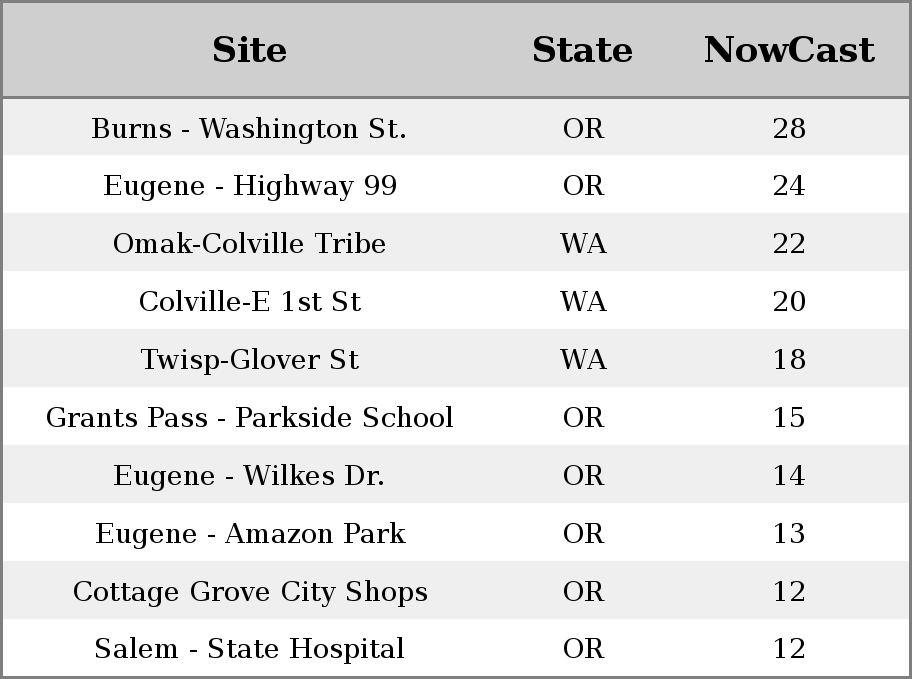Click the NowCast value 18
This screenshot has width=912, height=679.
[789, 360]
